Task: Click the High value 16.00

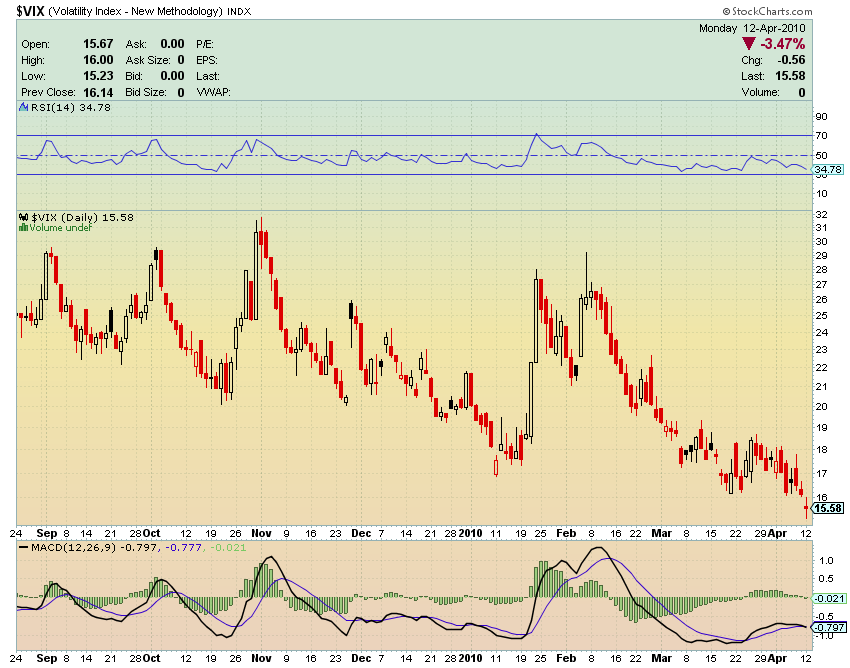Action: [98, 60]
